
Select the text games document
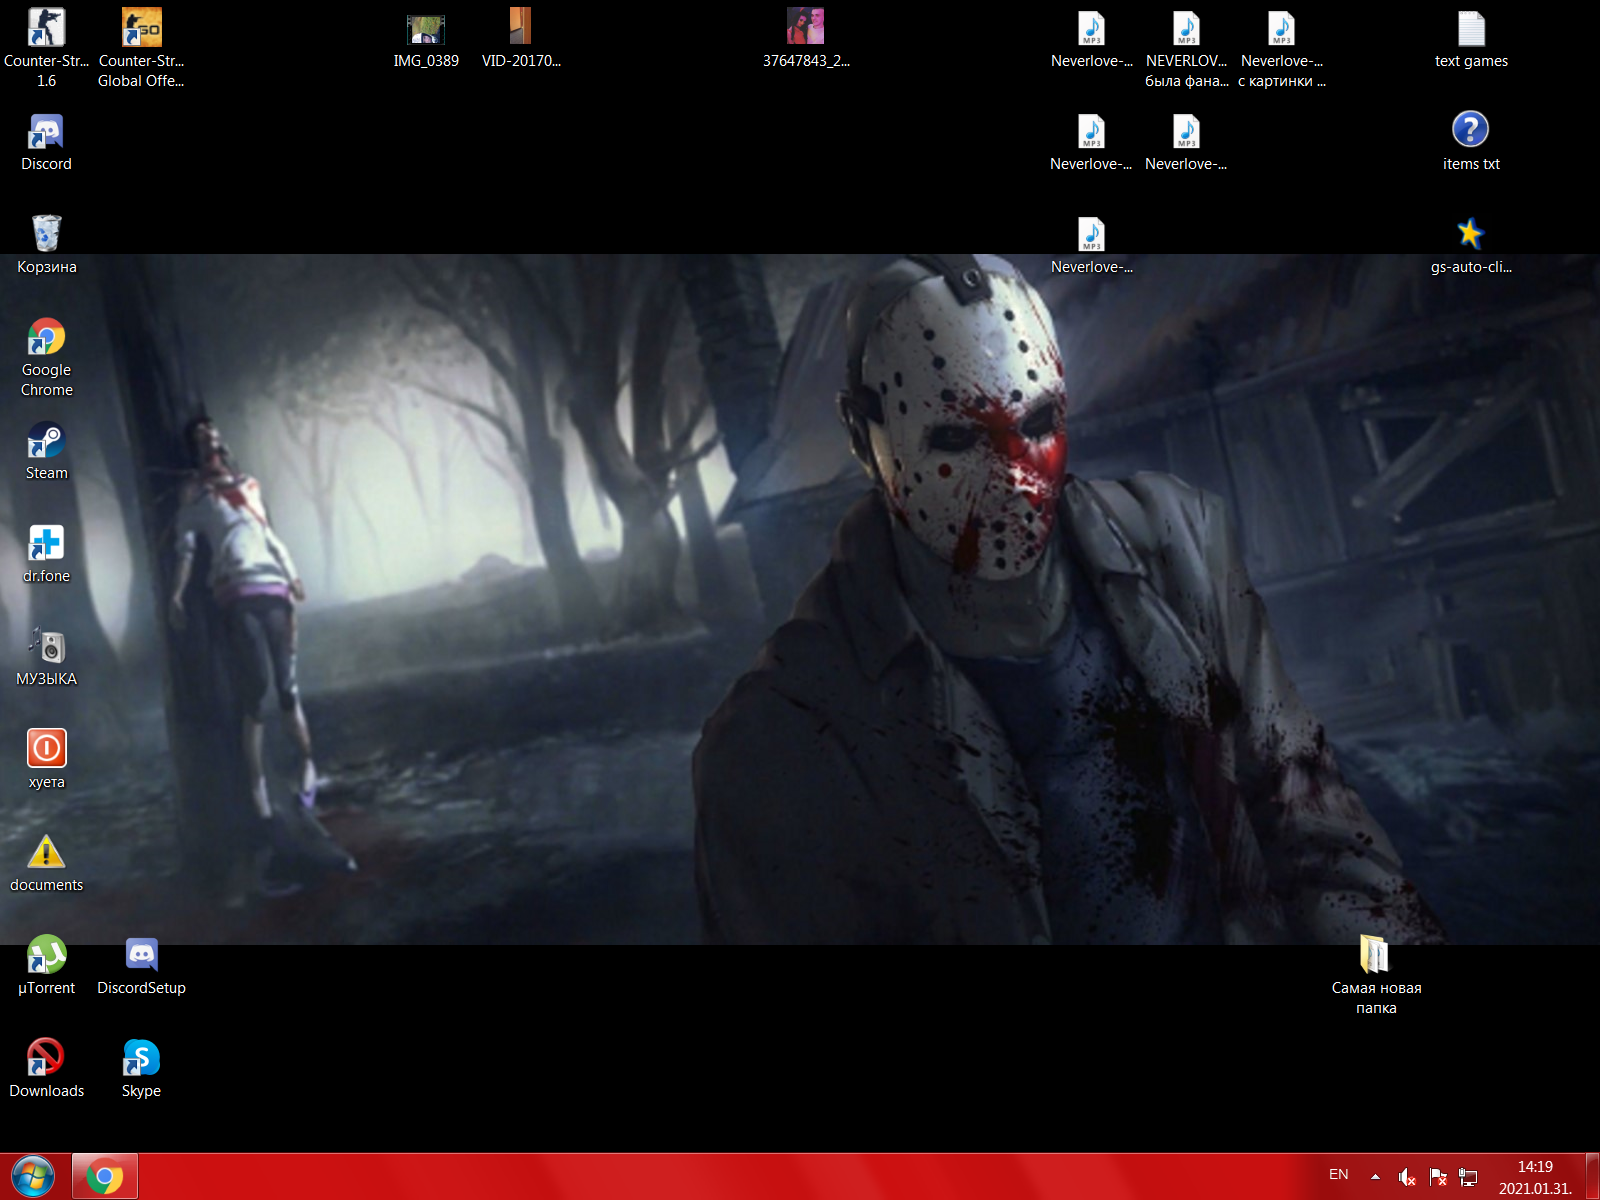click(x=1471, y=40)
